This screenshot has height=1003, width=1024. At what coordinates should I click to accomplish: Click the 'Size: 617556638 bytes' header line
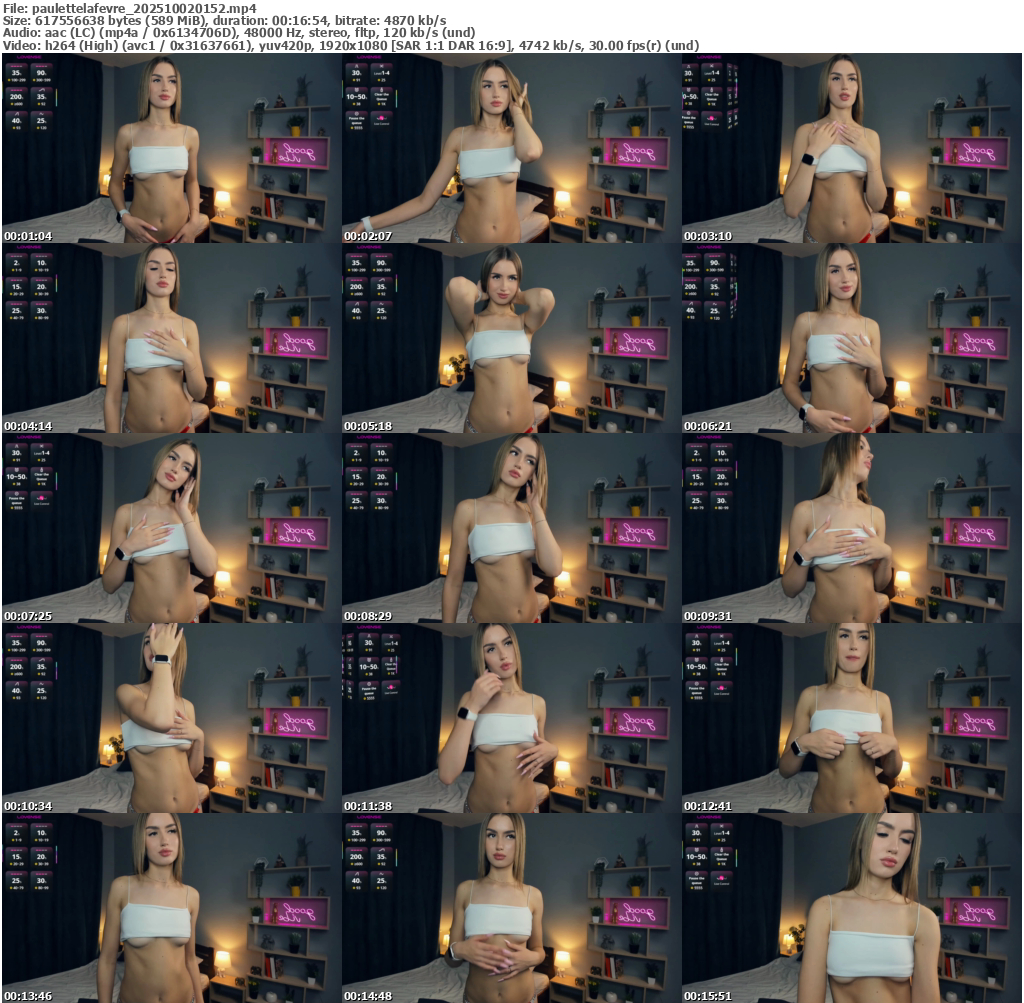click(224, 21)
